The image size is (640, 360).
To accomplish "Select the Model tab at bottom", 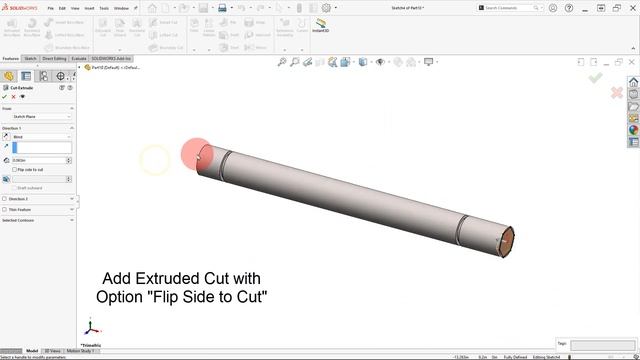I will click(x=32, y=351).
